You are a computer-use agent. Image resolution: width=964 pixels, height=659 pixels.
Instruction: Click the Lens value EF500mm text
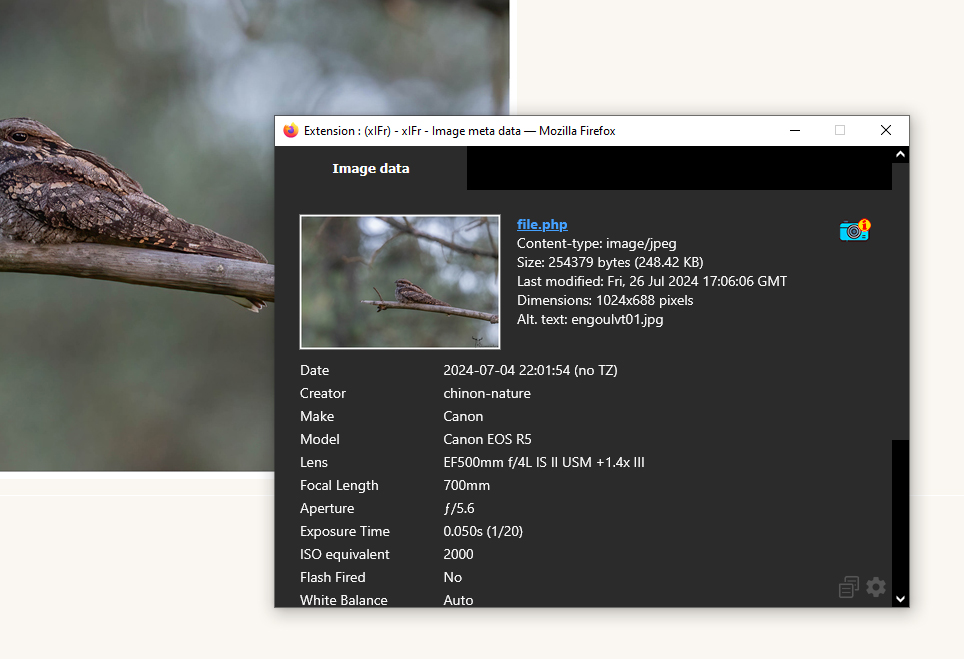544,463
